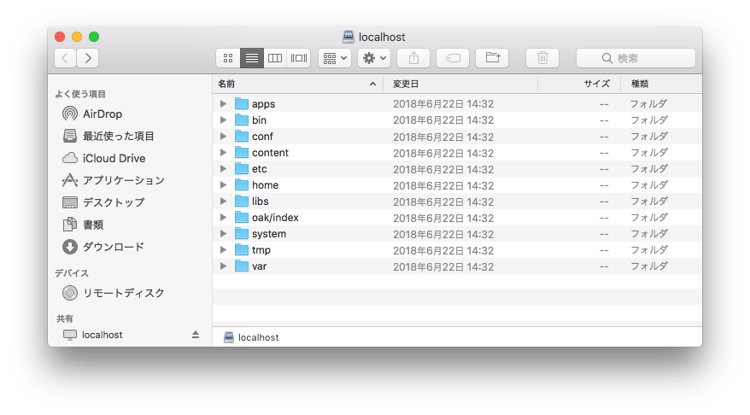The height and width of the screenshot is (415, 750).
Task: Expand the home folder
Action: click(x=223, y=185)
